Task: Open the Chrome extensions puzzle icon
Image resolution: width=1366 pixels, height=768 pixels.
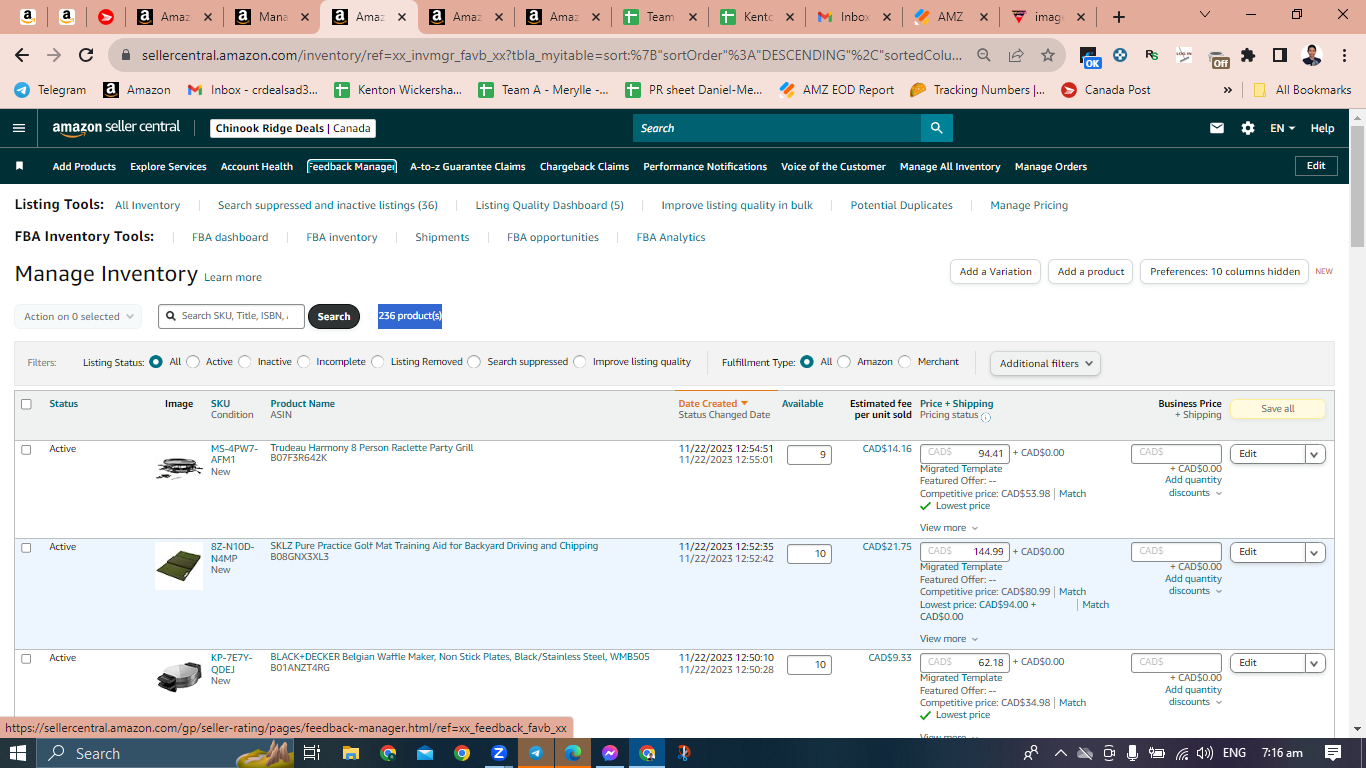Action: (1248, 55)
